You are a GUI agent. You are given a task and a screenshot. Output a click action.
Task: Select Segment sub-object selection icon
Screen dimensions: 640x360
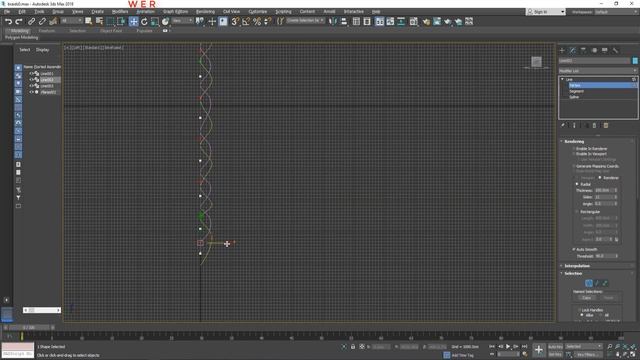click(597, 283)
